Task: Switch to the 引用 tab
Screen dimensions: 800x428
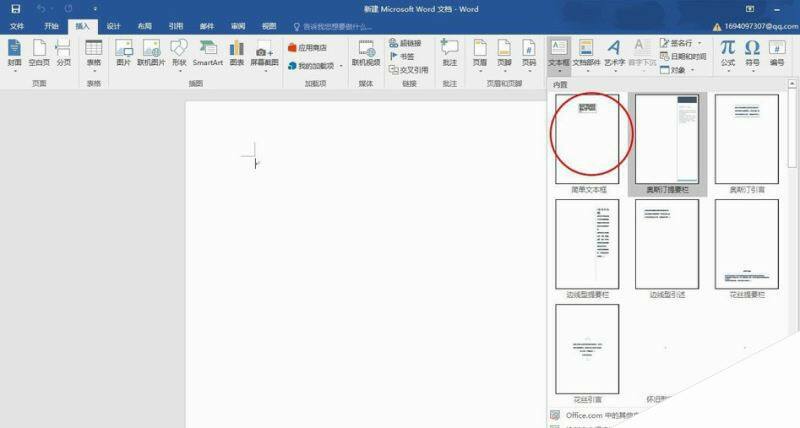Action: click(x=176, y=26)
